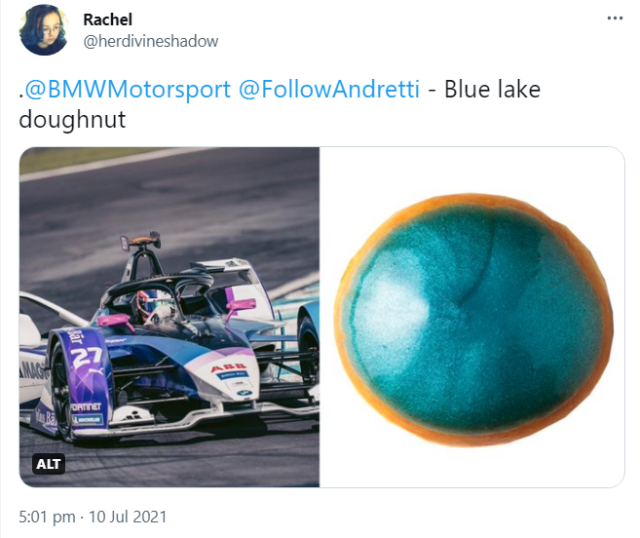The width and height of the screenshot is (640, 538).
Task: Open the @FollowAndretti mention link
Action: pos(329,89)
